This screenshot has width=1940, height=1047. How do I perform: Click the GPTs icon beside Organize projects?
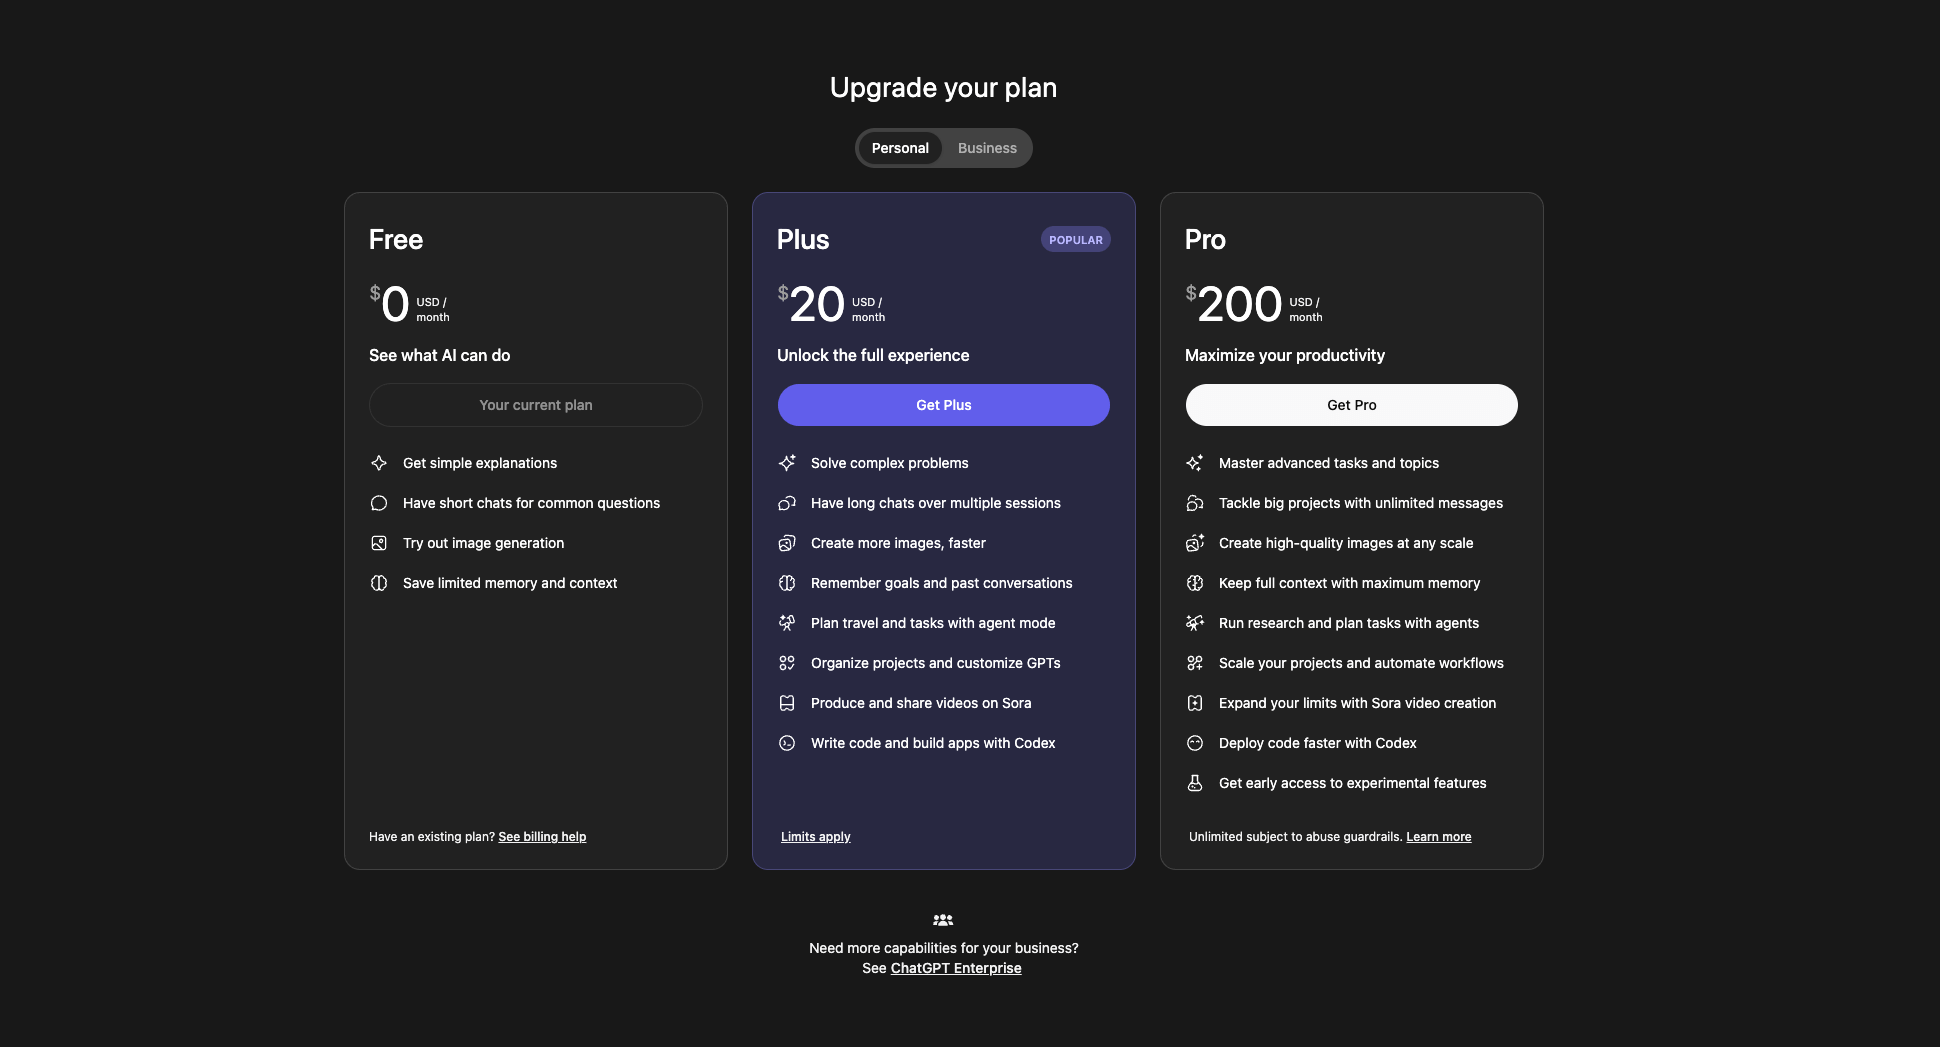click(787, 662)
